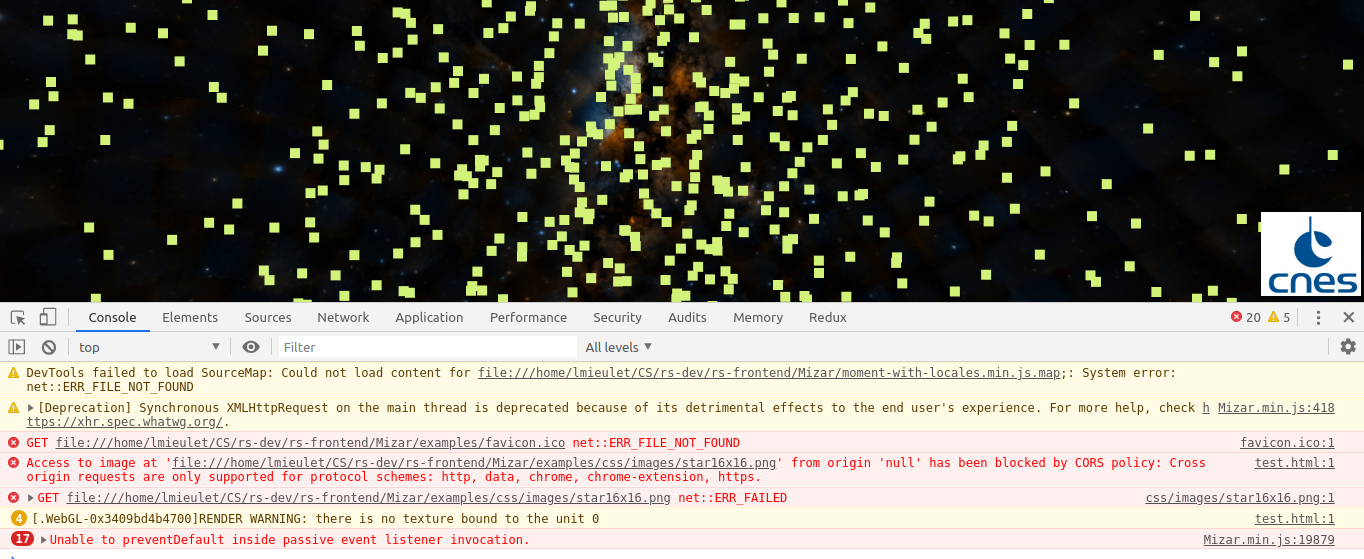Open the live expression eye icon

251,347
